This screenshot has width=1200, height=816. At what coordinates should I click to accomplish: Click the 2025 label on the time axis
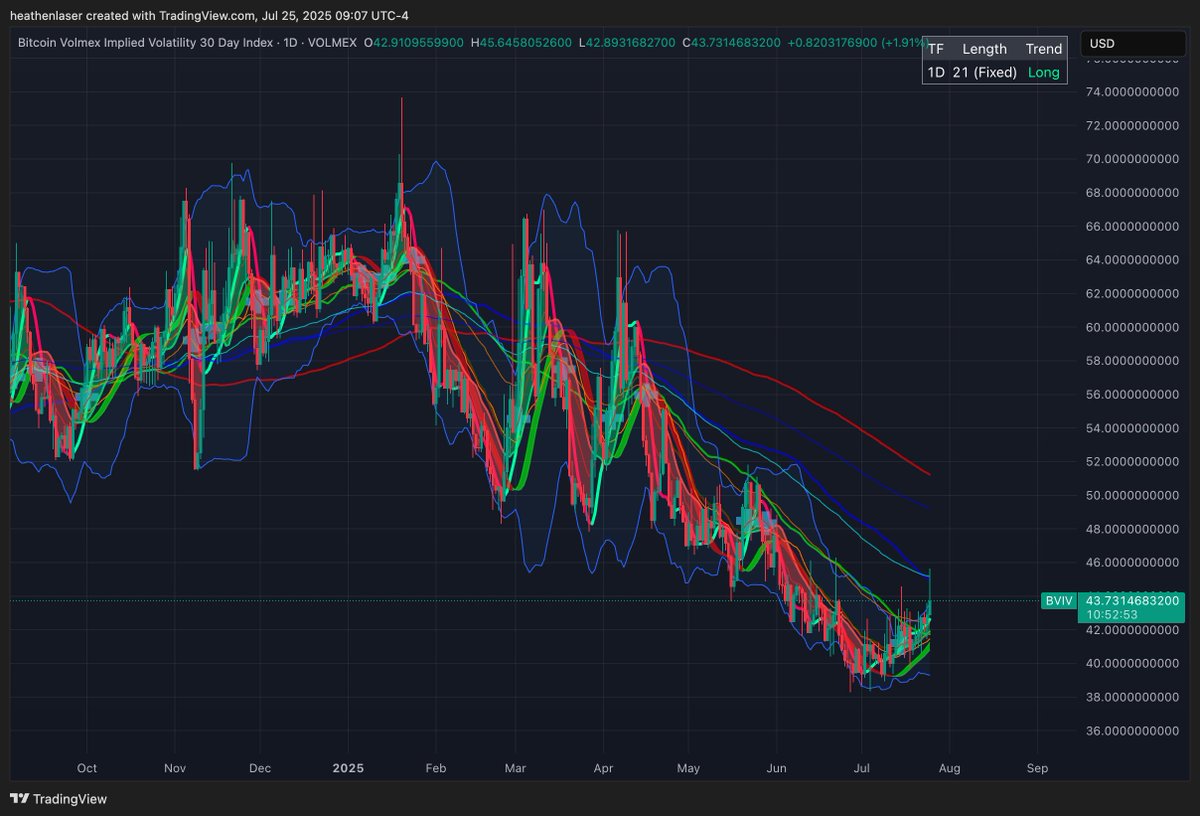(349, 768)
